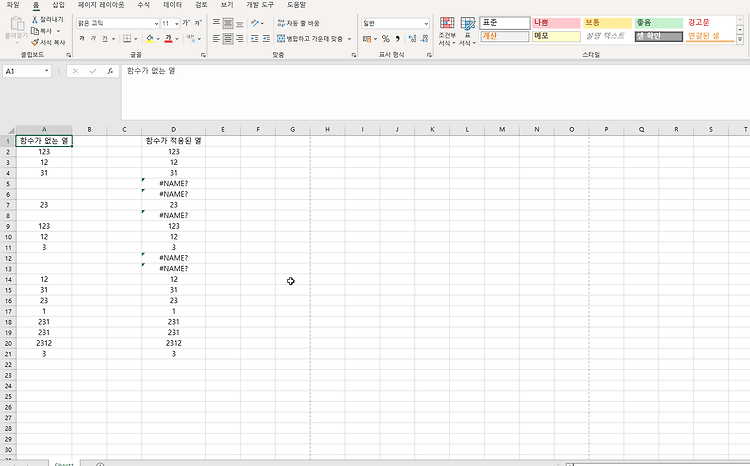The image size is (750, 466).
Task: Open the font name dropdown (맑은 고딕)
Action: tap(156, 23)
